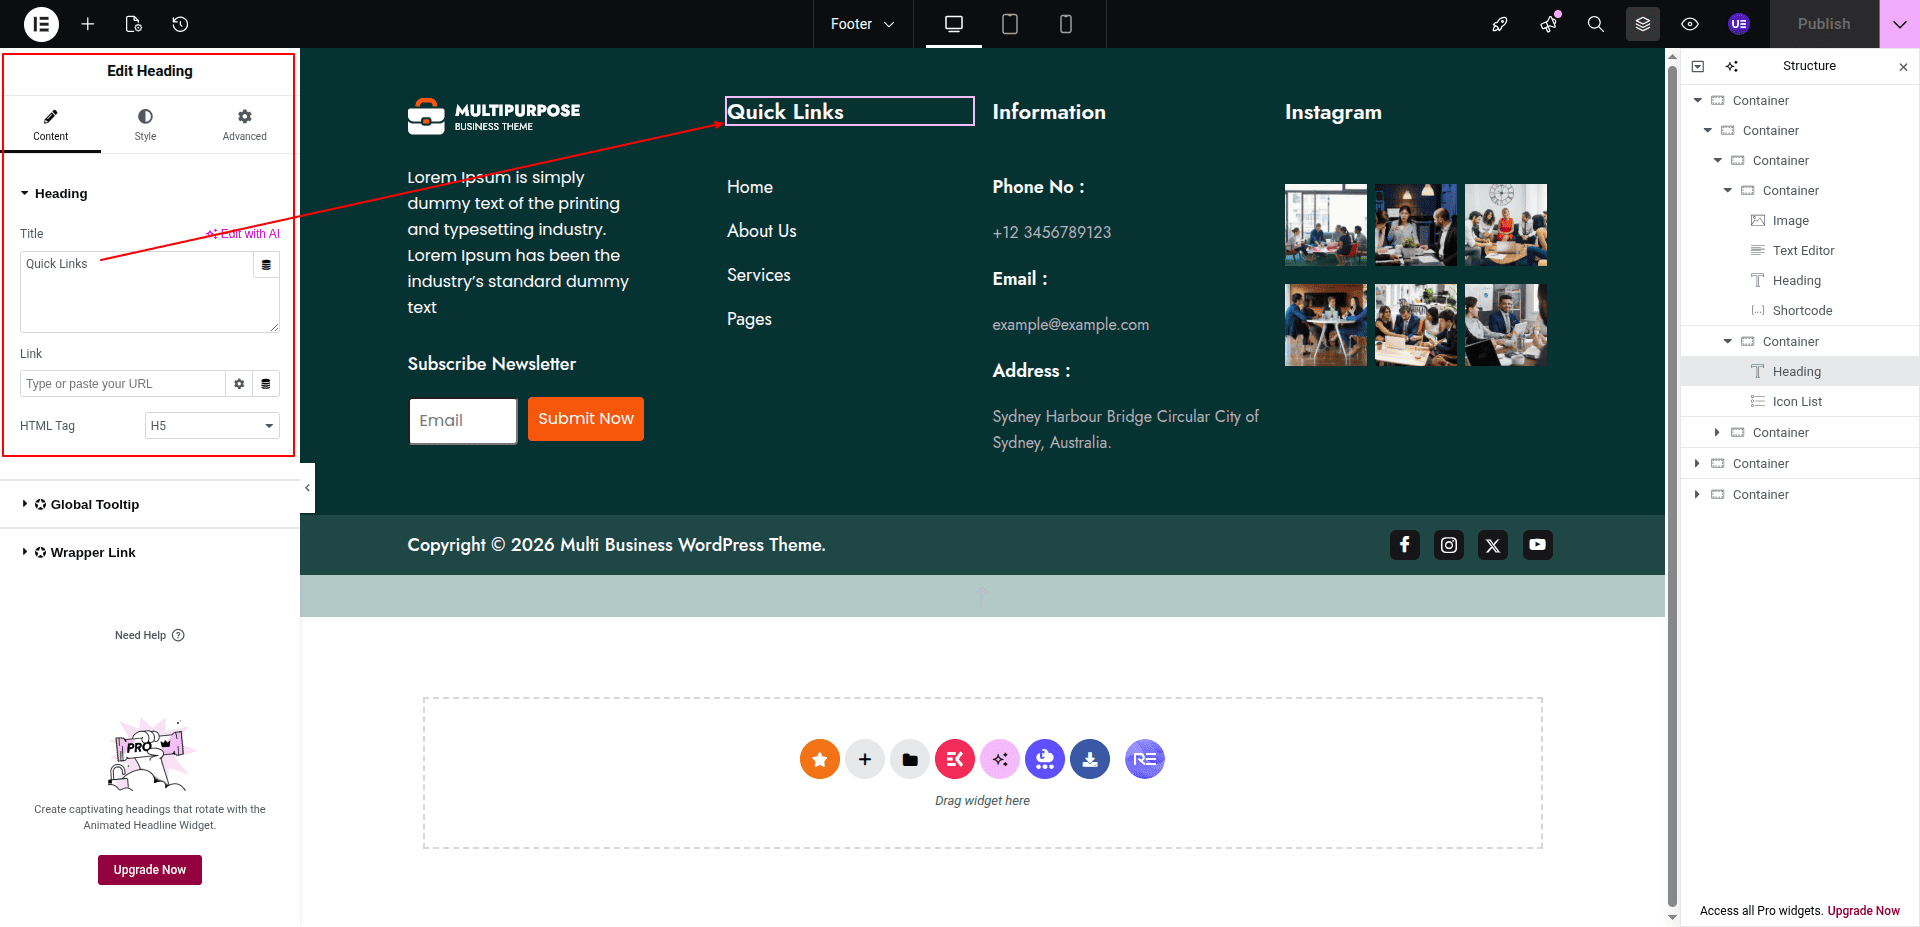1920x927 pixels.
Task: Collapse all in Structure panel
Action: point(1698,66)
